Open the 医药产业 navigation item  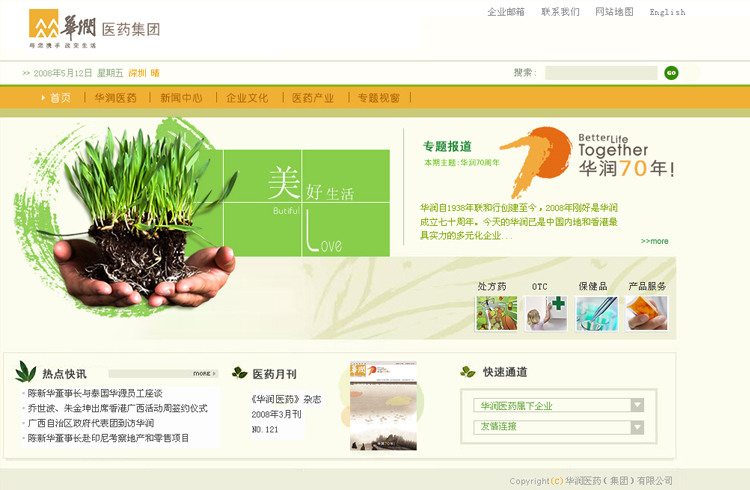coord(313,98)
